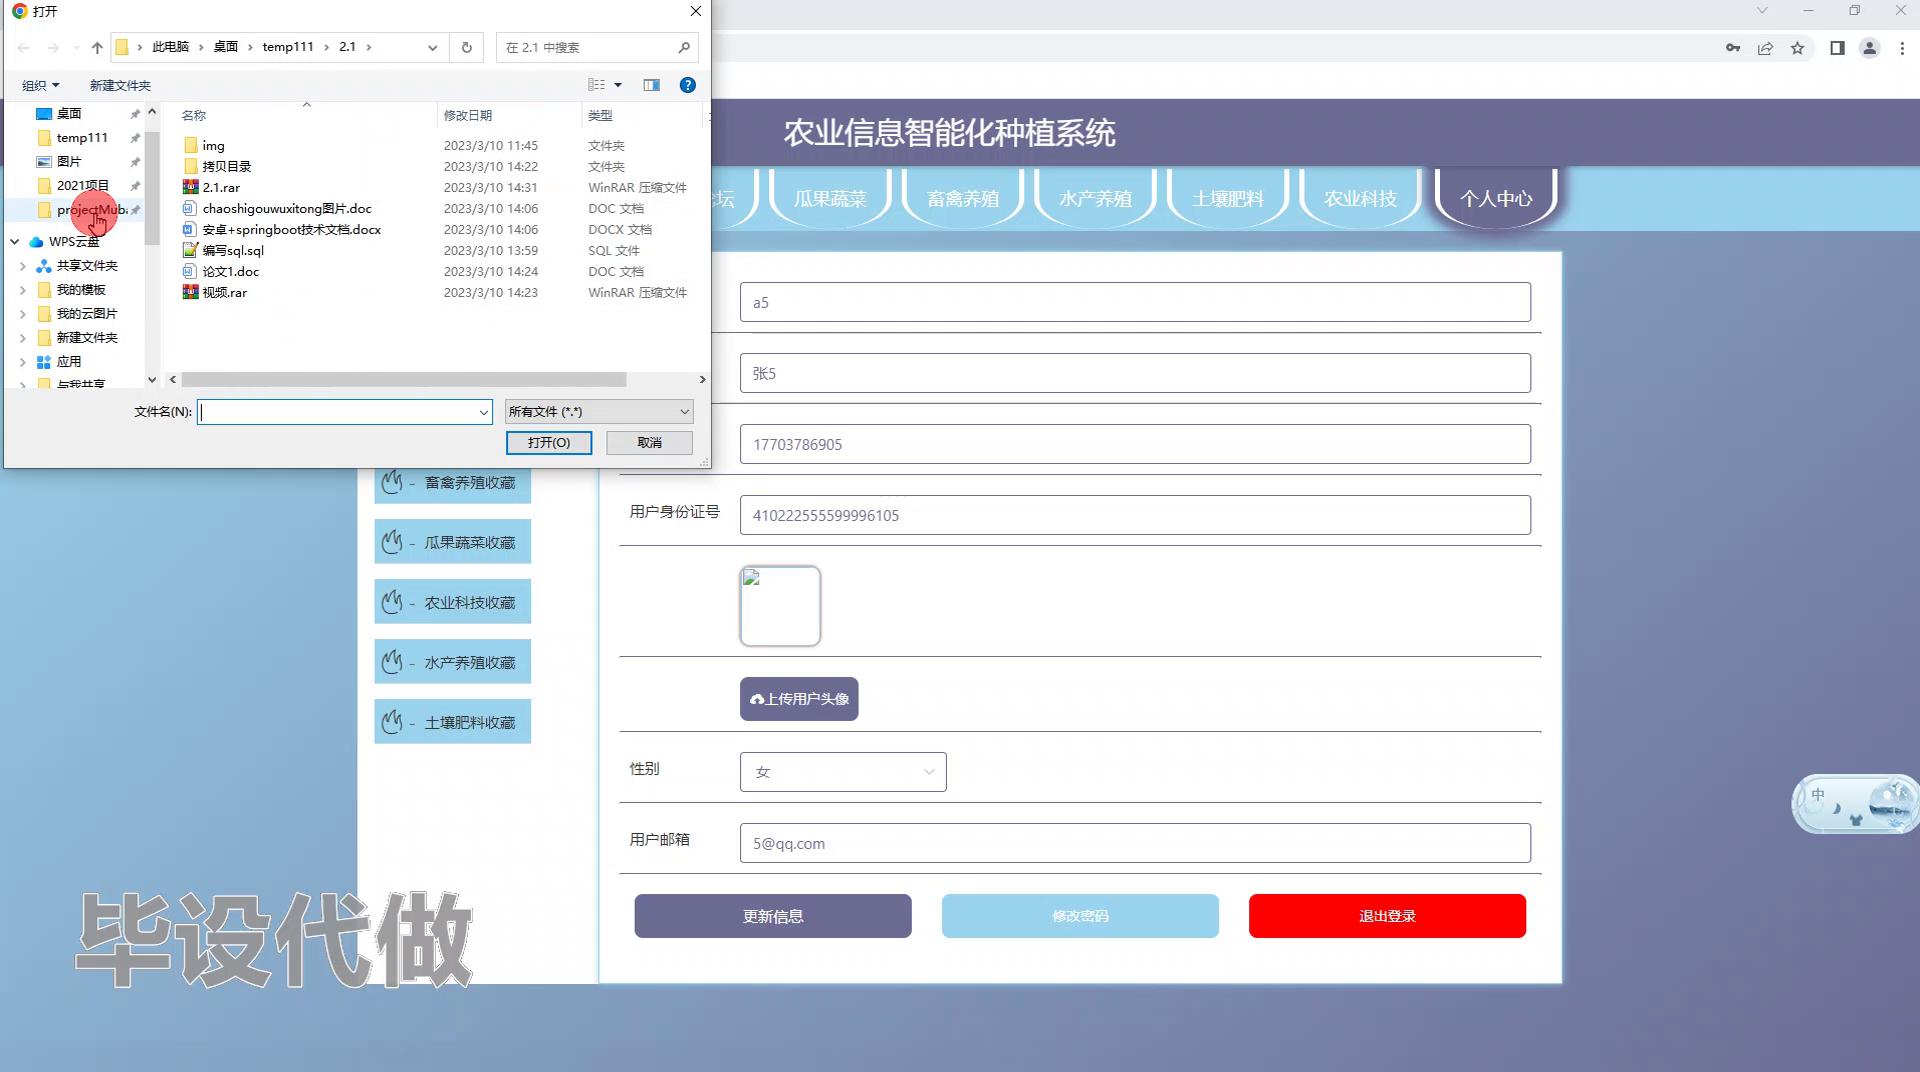The image size is (1920, 1072).
Task: Click the browser password key icon
Action: point(1733,48)
